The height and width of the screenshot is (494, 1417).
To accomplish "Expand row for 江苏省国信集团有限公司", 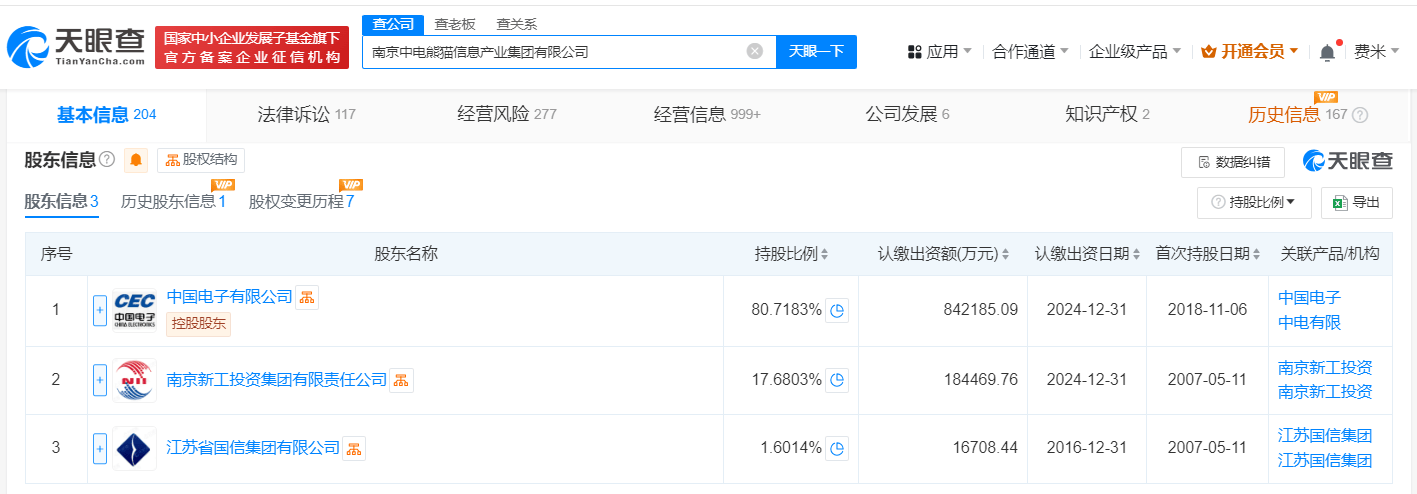I will (x=100, y=449).
